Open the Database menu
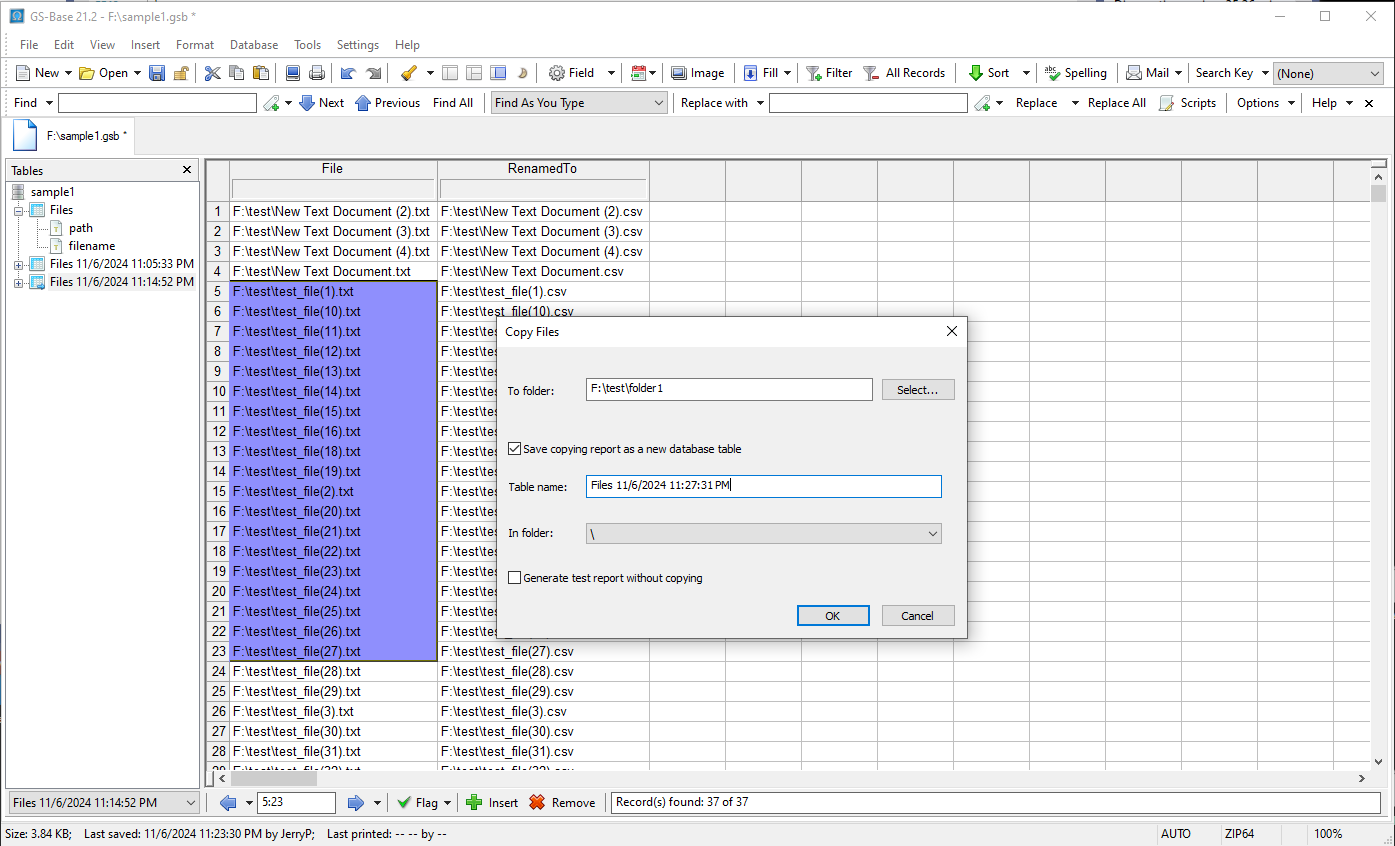Image resolution: width=1395 pixels, height=846 pixels. (x=254, y=45)
